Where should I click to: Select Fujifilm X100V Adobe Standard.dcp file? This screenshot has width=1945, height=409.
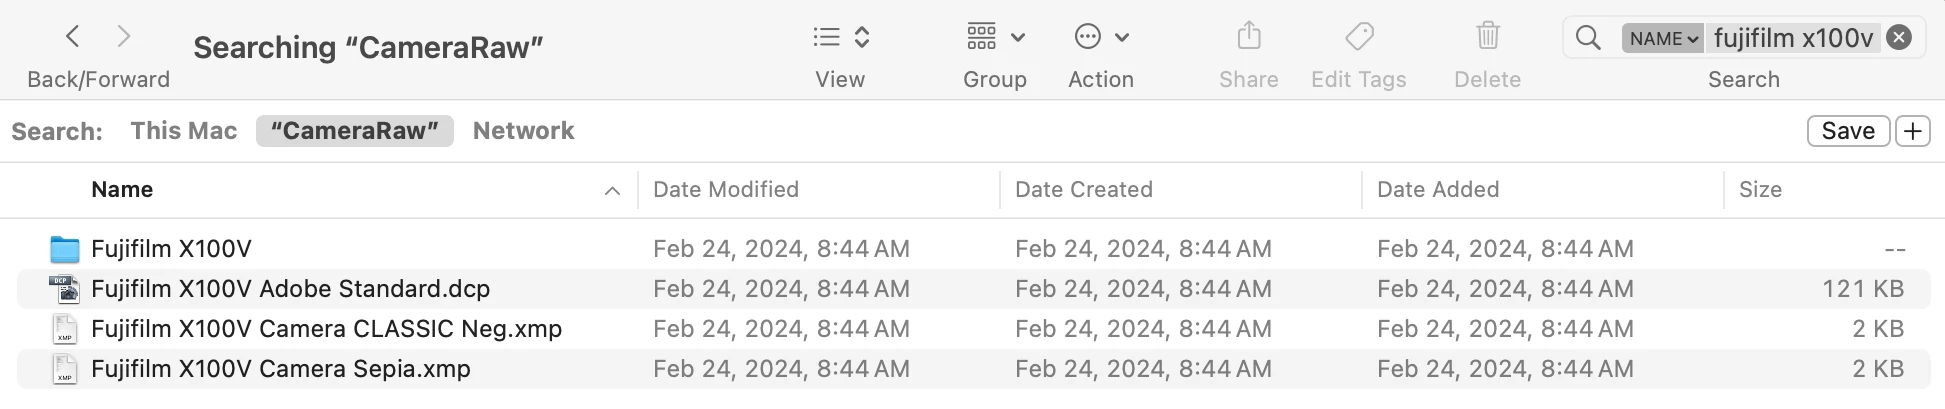[290, 289]
